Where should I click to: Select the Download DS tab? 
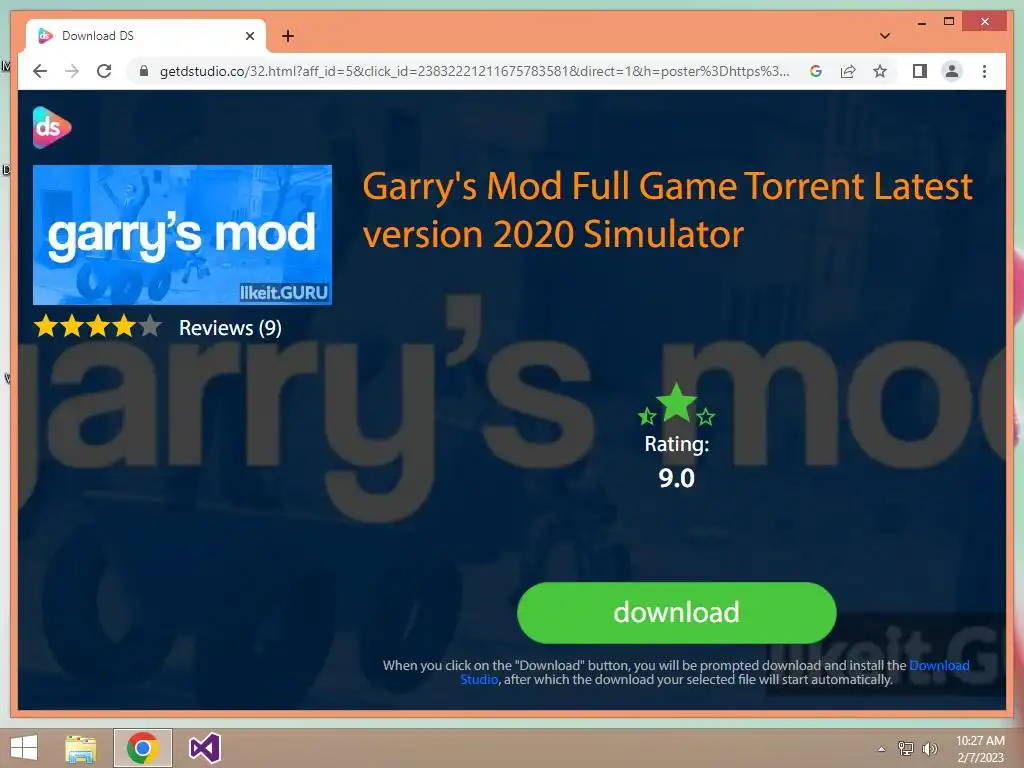pyautogui.click(x=145, y=36)
